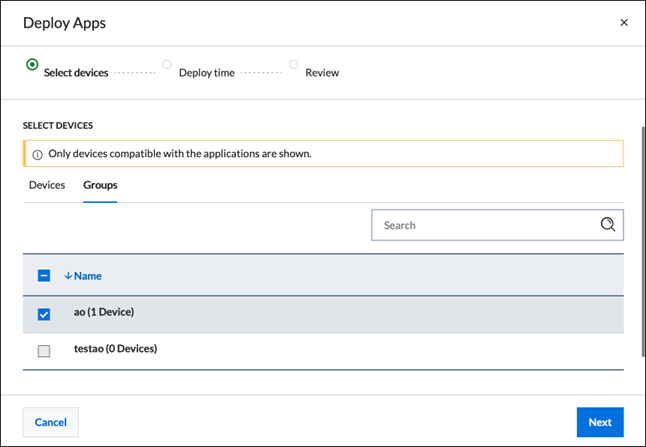Click the magnifying glass search icon
The width and height of the screenshot is (646, 447).
[608, 225]
